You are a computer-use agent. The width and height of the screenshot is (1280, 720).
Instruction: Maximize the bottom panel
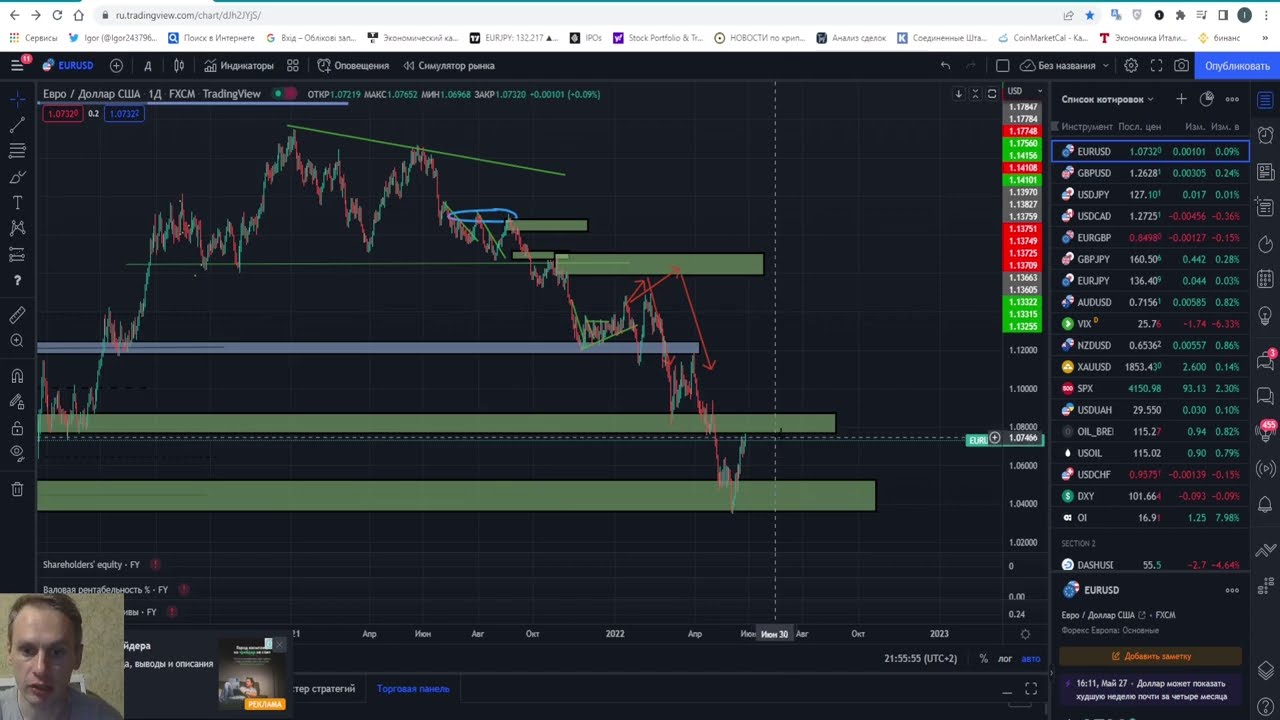click(x=1031, y=689)
